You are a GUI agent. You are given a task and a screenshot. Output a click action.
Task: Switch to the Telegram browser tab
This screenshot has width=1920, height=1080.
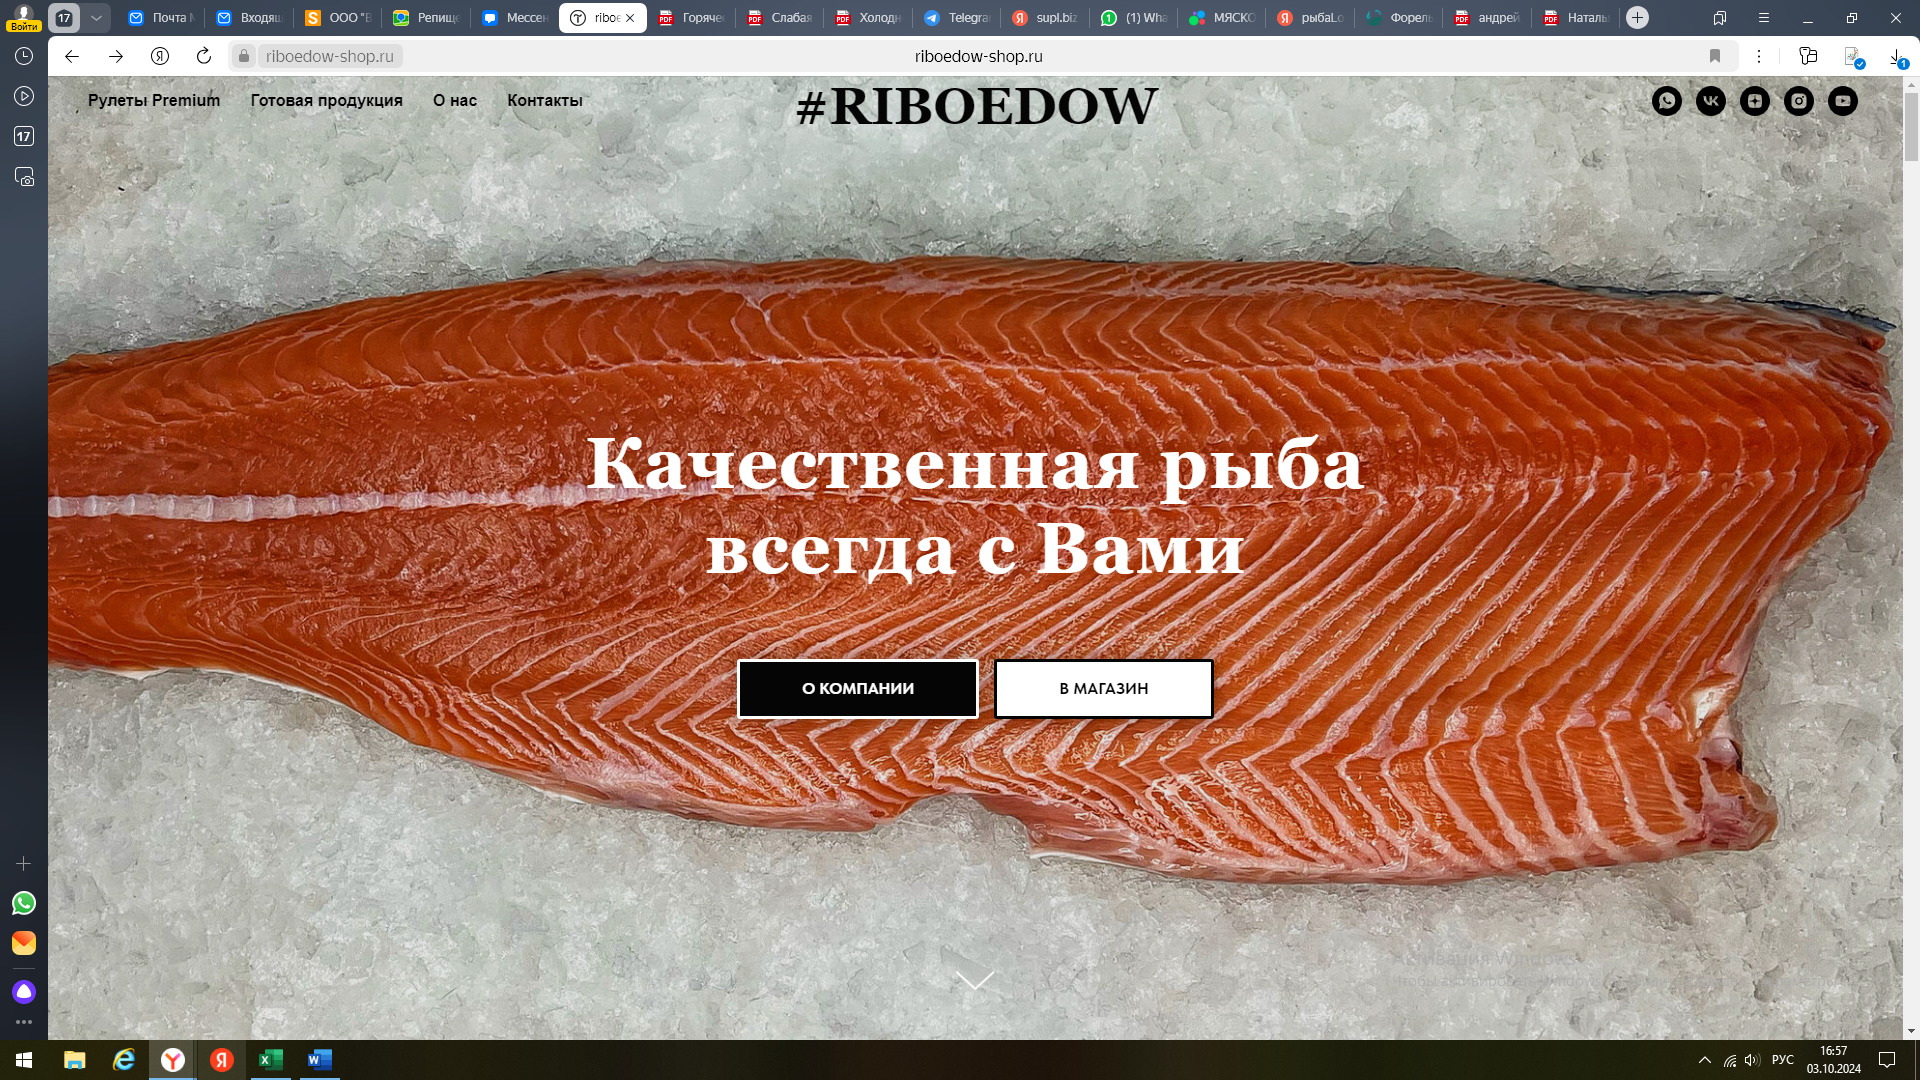pos(958,18)
